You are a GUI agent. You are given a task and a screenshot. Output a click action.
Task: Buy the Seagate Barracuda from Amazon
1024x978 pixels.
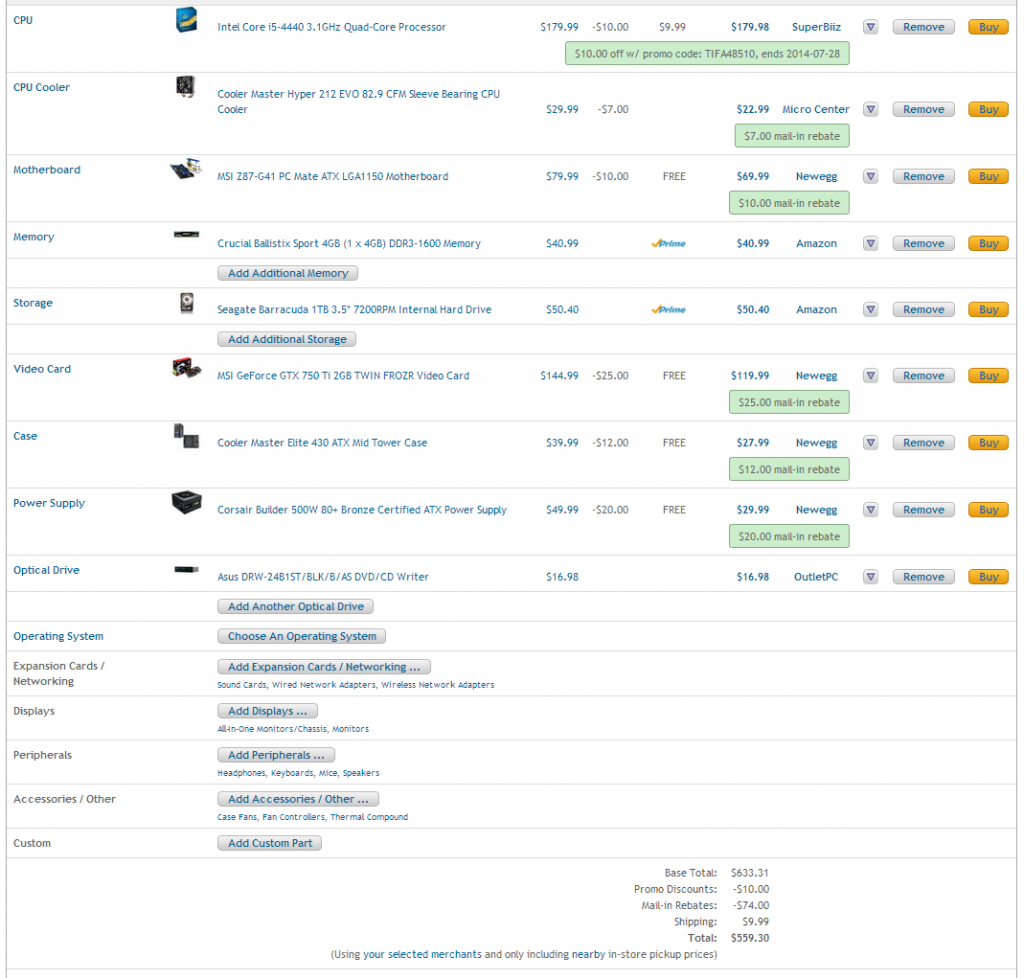pyautogui.click(x=988, y=310)
